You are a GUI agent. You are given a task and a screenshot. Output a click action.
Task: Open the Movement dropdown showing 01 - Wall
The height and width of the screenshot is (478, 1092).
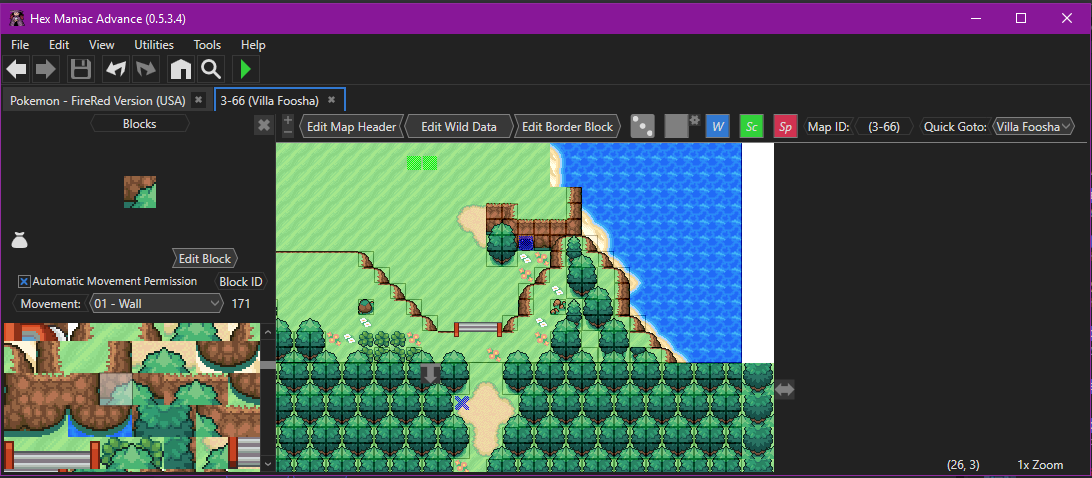pyautogui.click(x=155, y=304)
